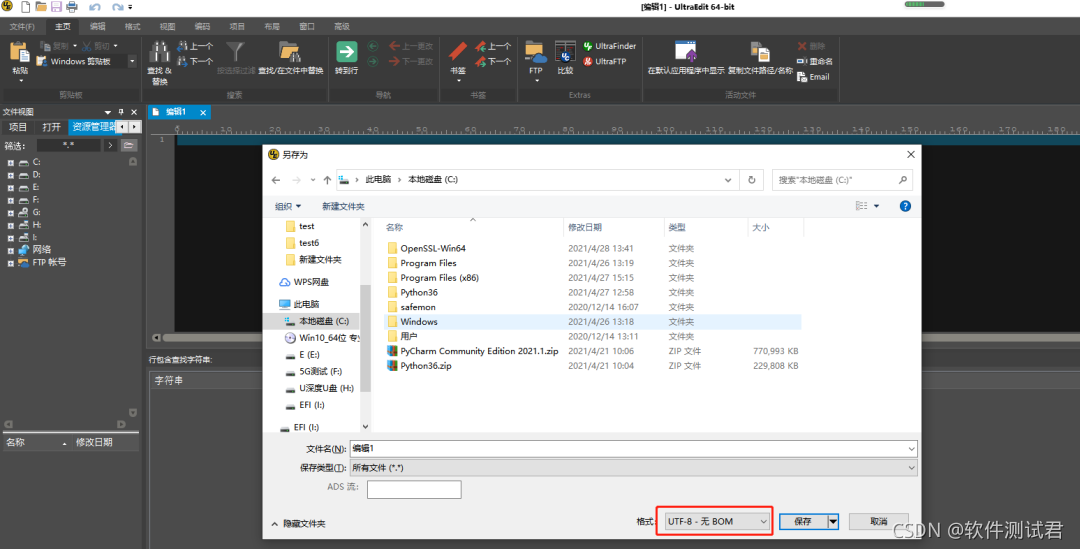The width and height of the screenshot is (1080, 549).
Task: Click the 保存 button
Action: [803, 521]
